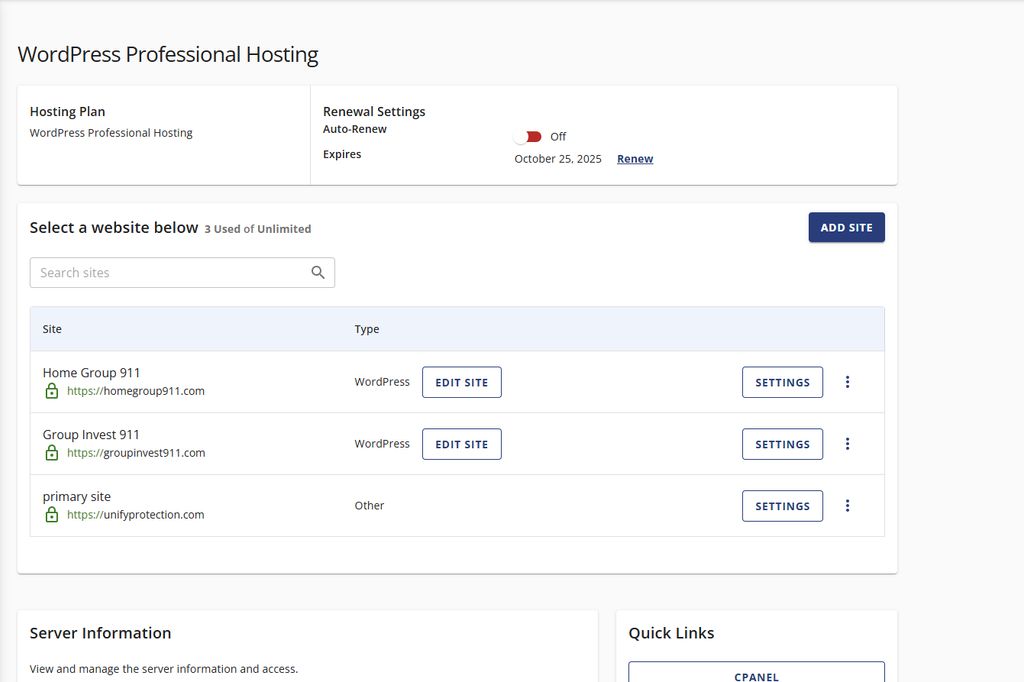Click the WordPress Professional Hosting page title

tap(168, 54)
